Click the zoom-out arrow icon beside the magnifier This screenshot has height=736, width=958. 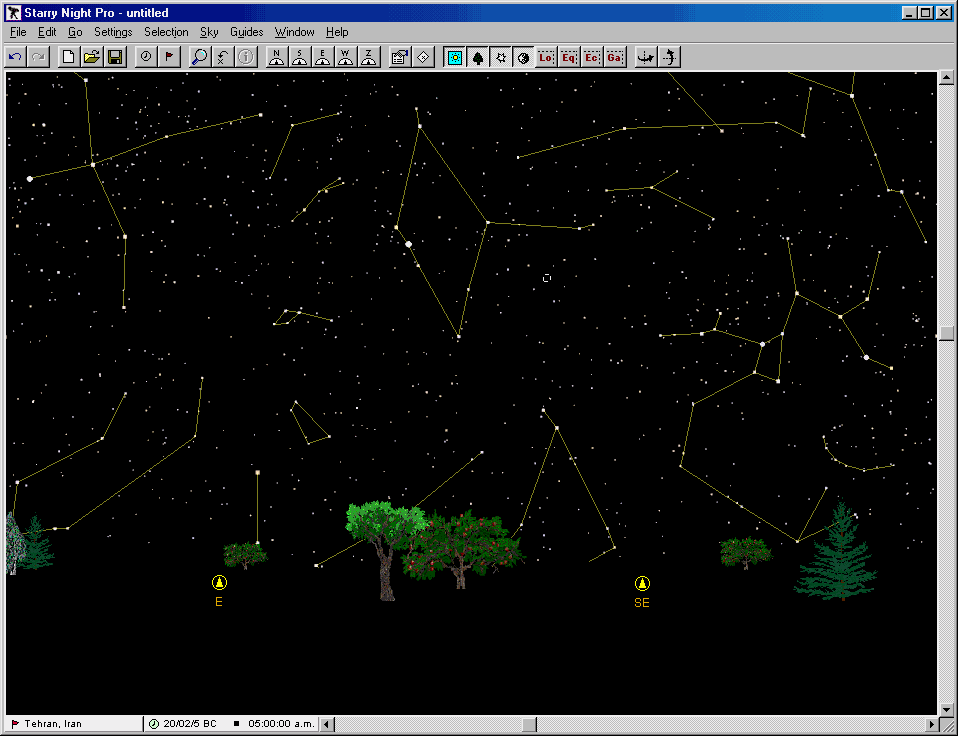coord(222,57)
